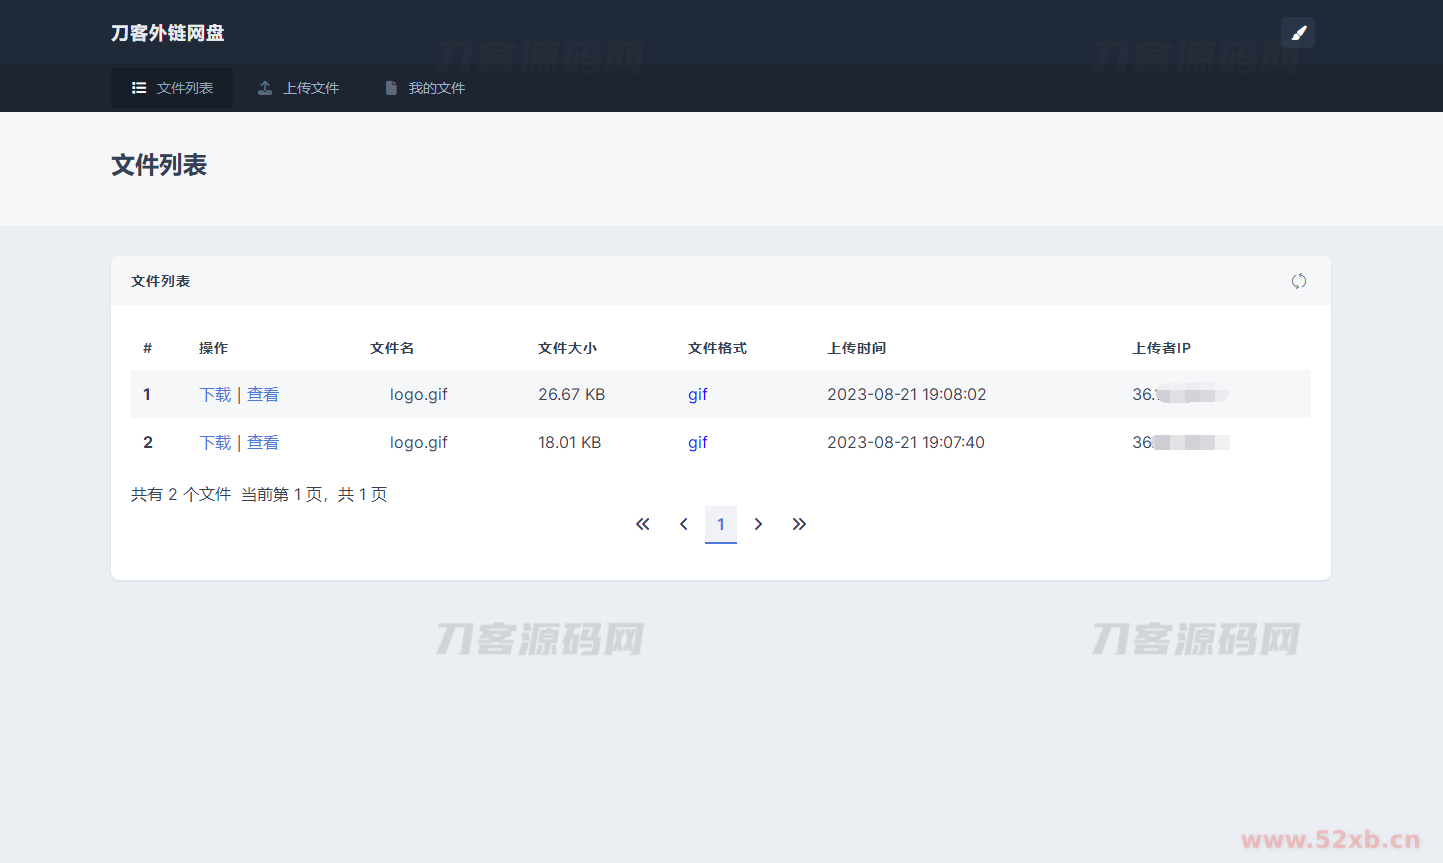The height and width of the screenshot is (863, 1443).
Task: Go to next page arrow
Action: (x=758, y=524)
